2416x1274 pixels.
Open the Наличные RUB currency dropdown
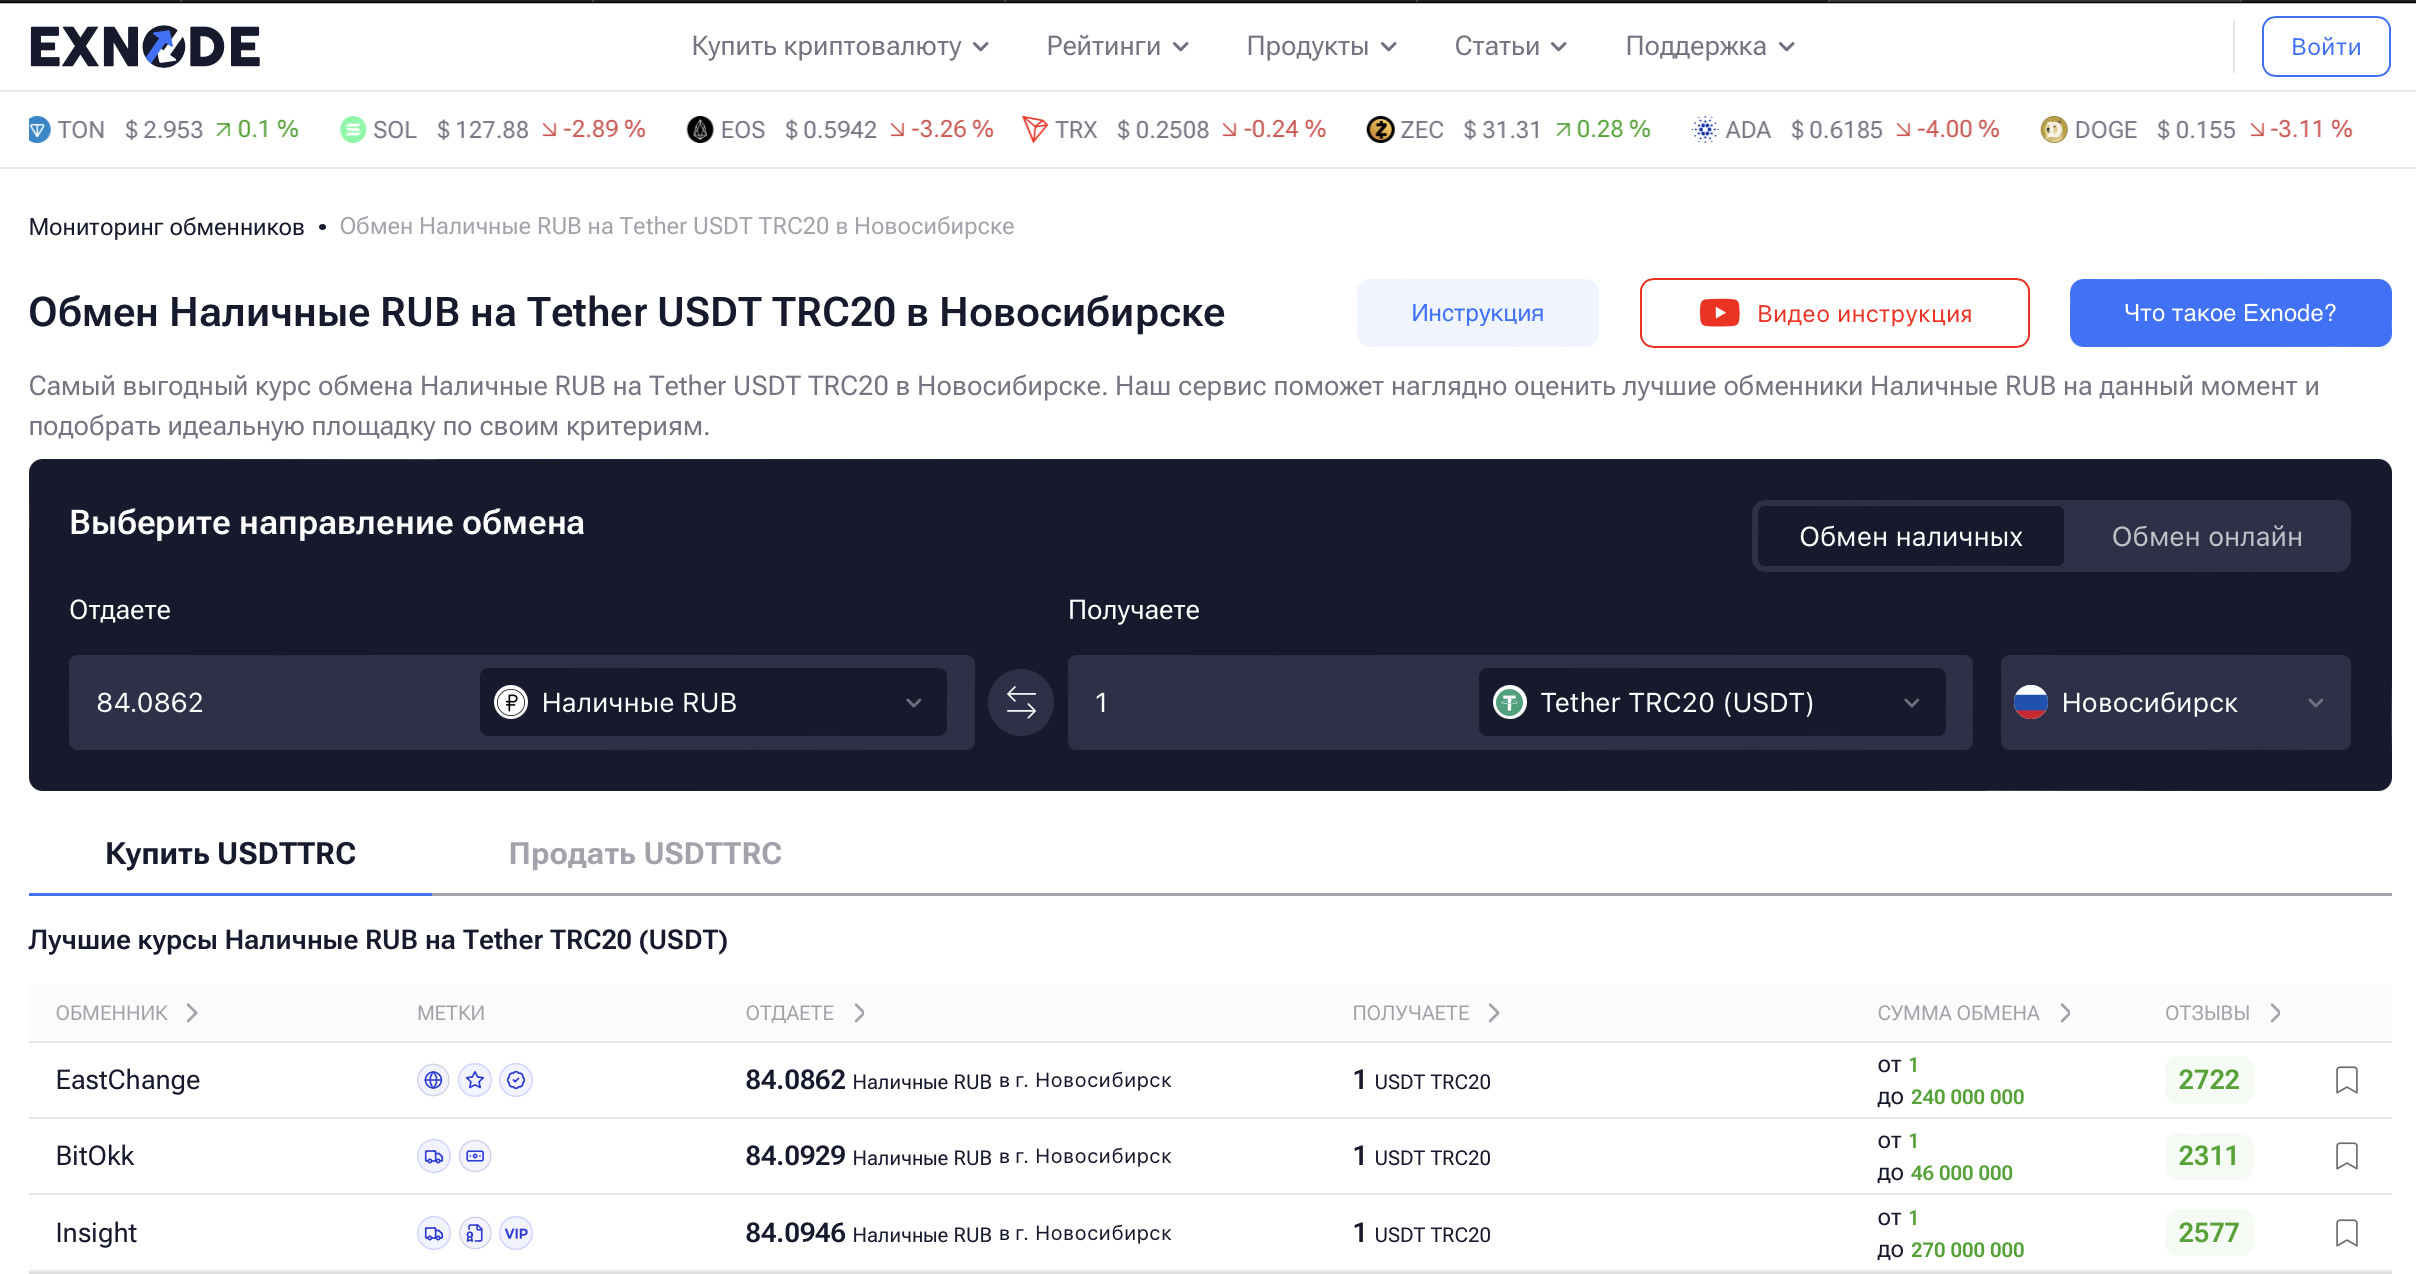[x=712, y=702]
